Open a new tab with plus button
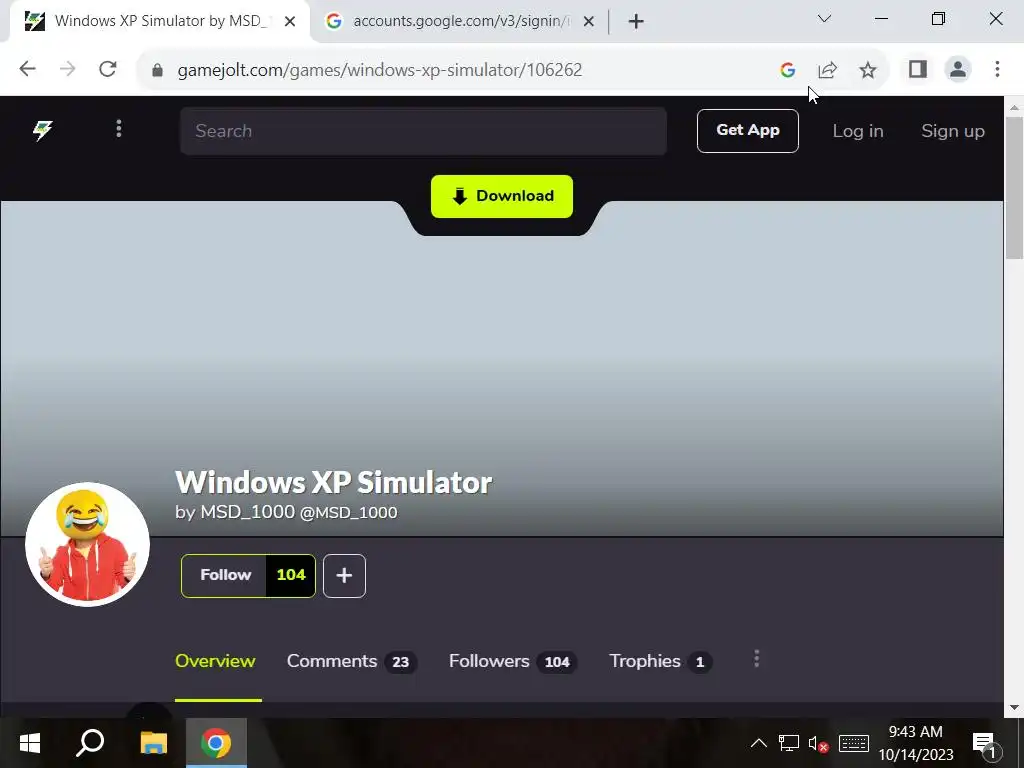The height and width of the screenshot is (768, 1024). tap(636, 22)
